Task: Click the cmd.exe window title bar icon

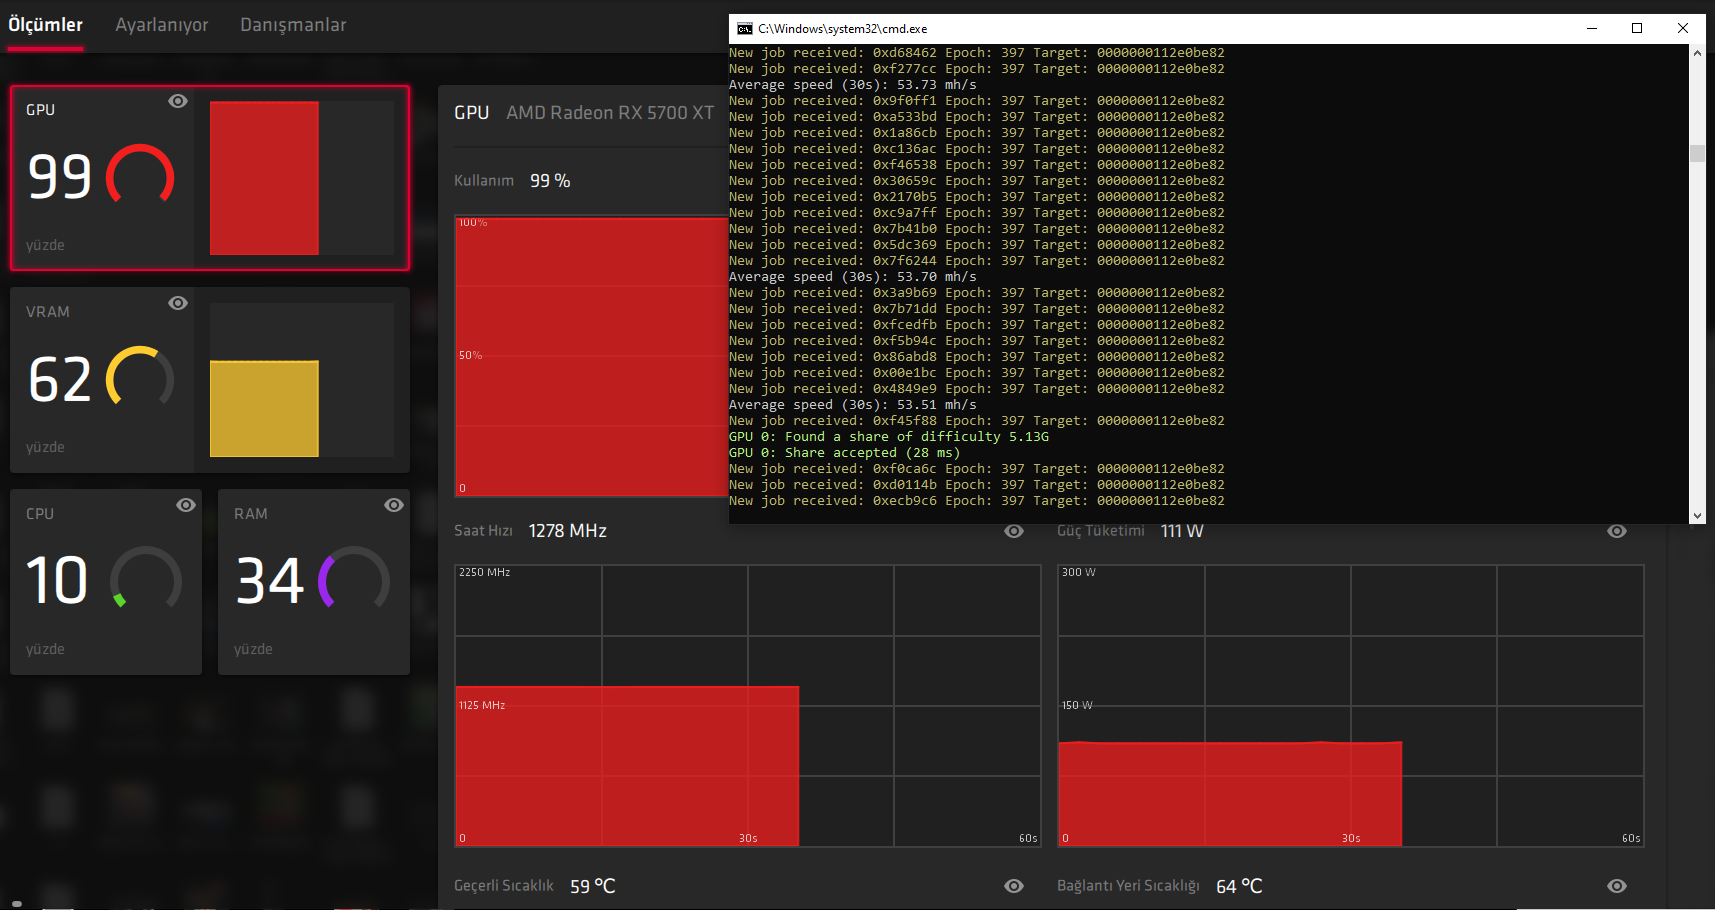Action: click(x=744, y=29)
